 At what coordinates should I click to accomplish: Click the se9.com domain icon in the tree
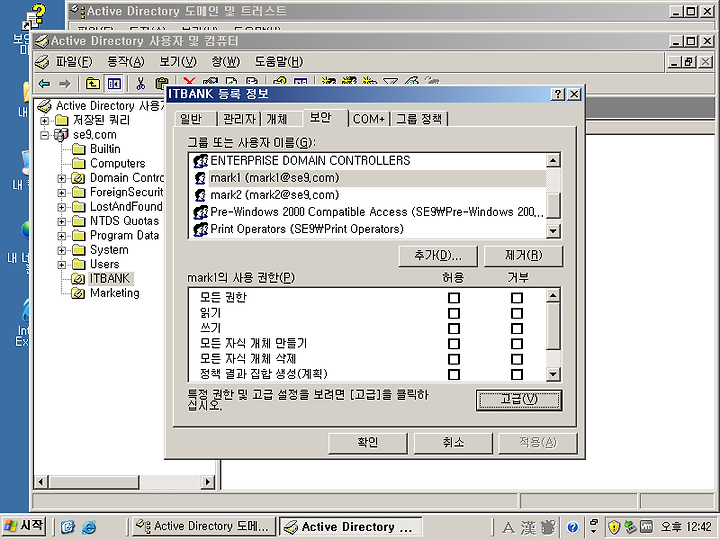(61, 135)
